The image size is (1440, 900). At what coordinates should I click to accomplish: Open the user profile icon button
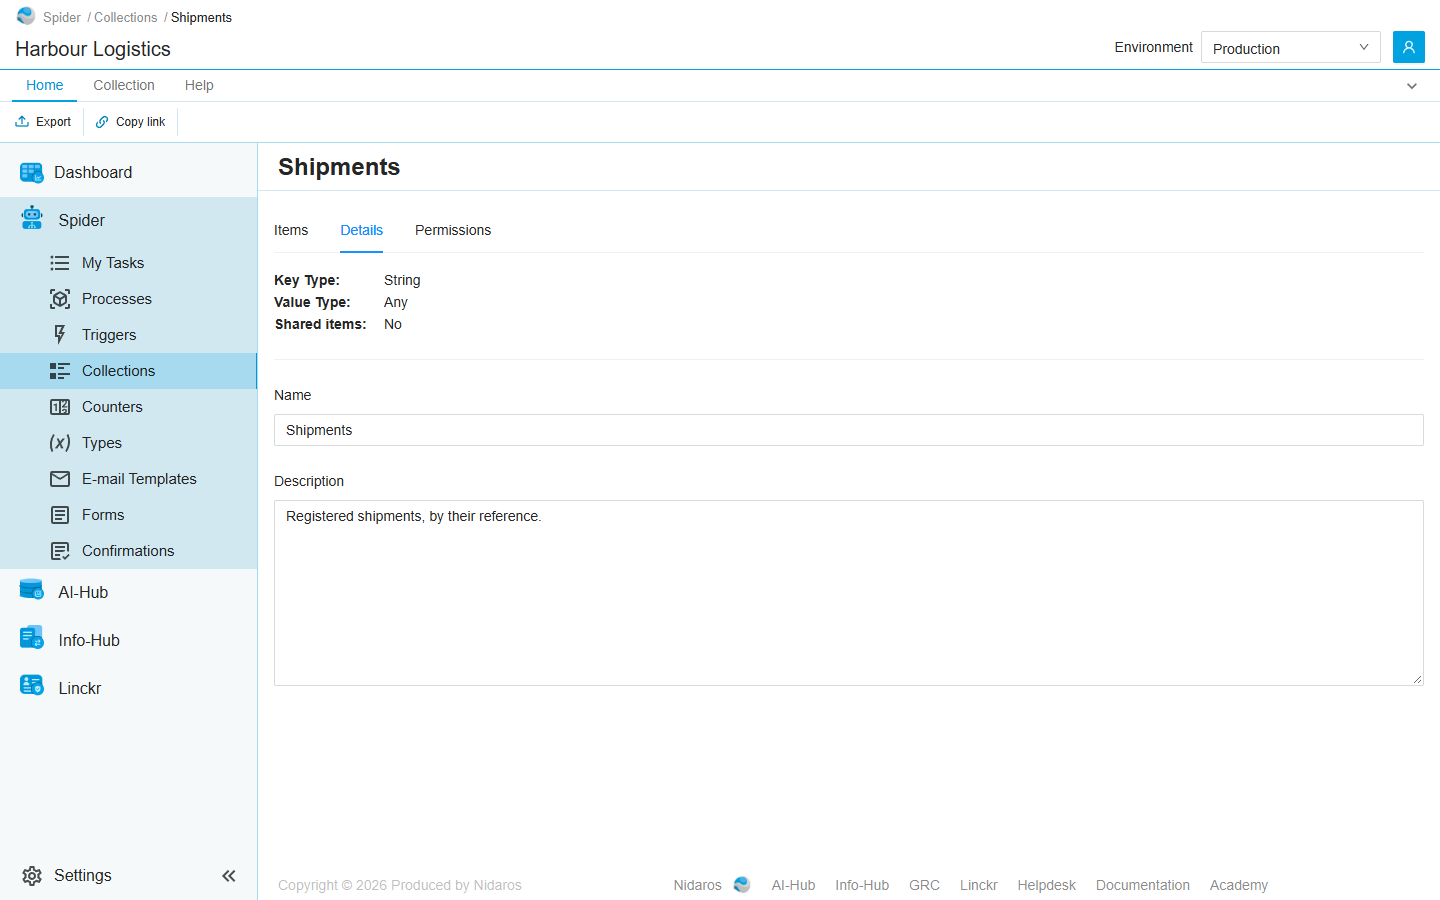(1408, 47)
